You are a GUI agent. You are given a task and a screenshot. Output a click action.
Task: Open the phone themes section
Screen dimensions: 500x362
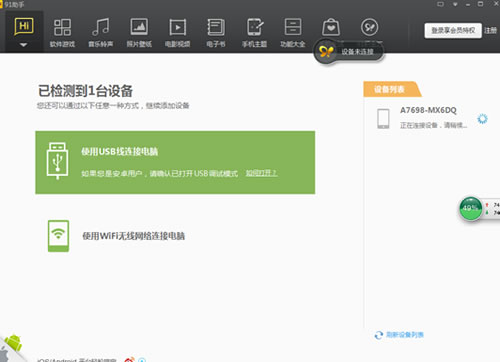pos(254,33)
